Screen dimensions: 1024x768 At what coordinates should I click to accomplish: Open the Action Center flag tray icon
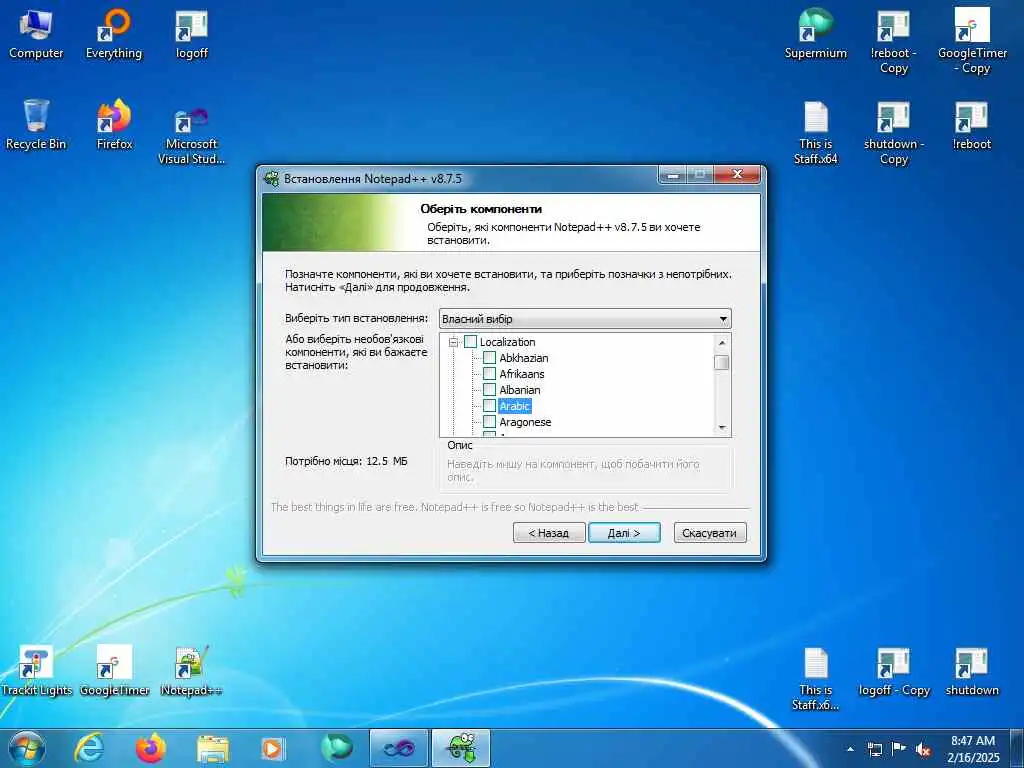pos(899,749)
